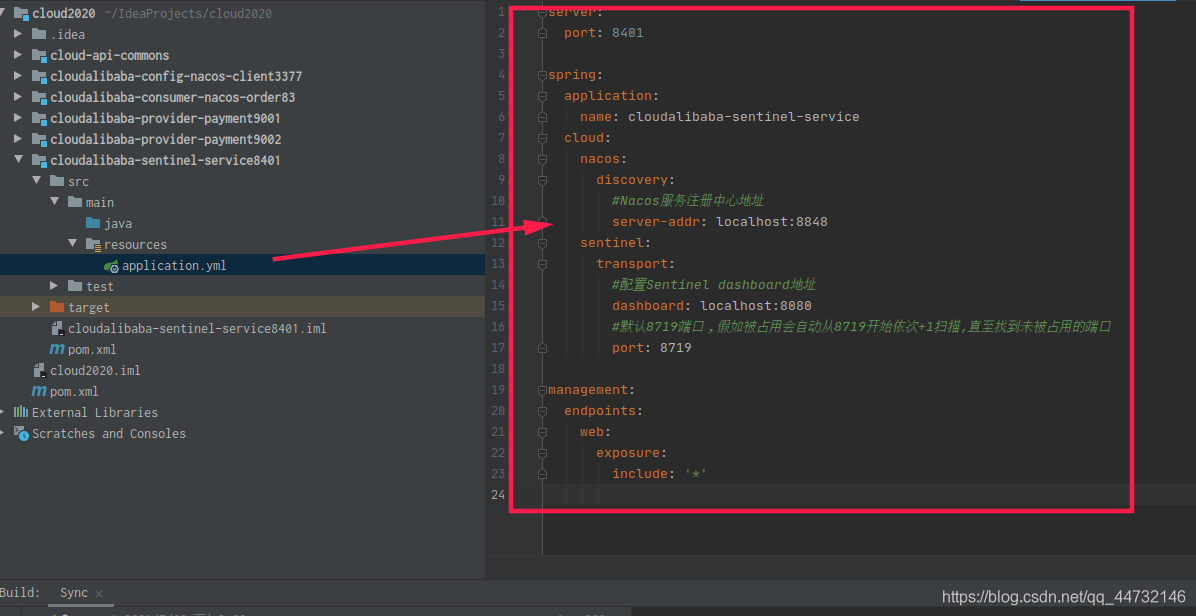Click the dashboard localhost:8080 value

pos(756,306)
